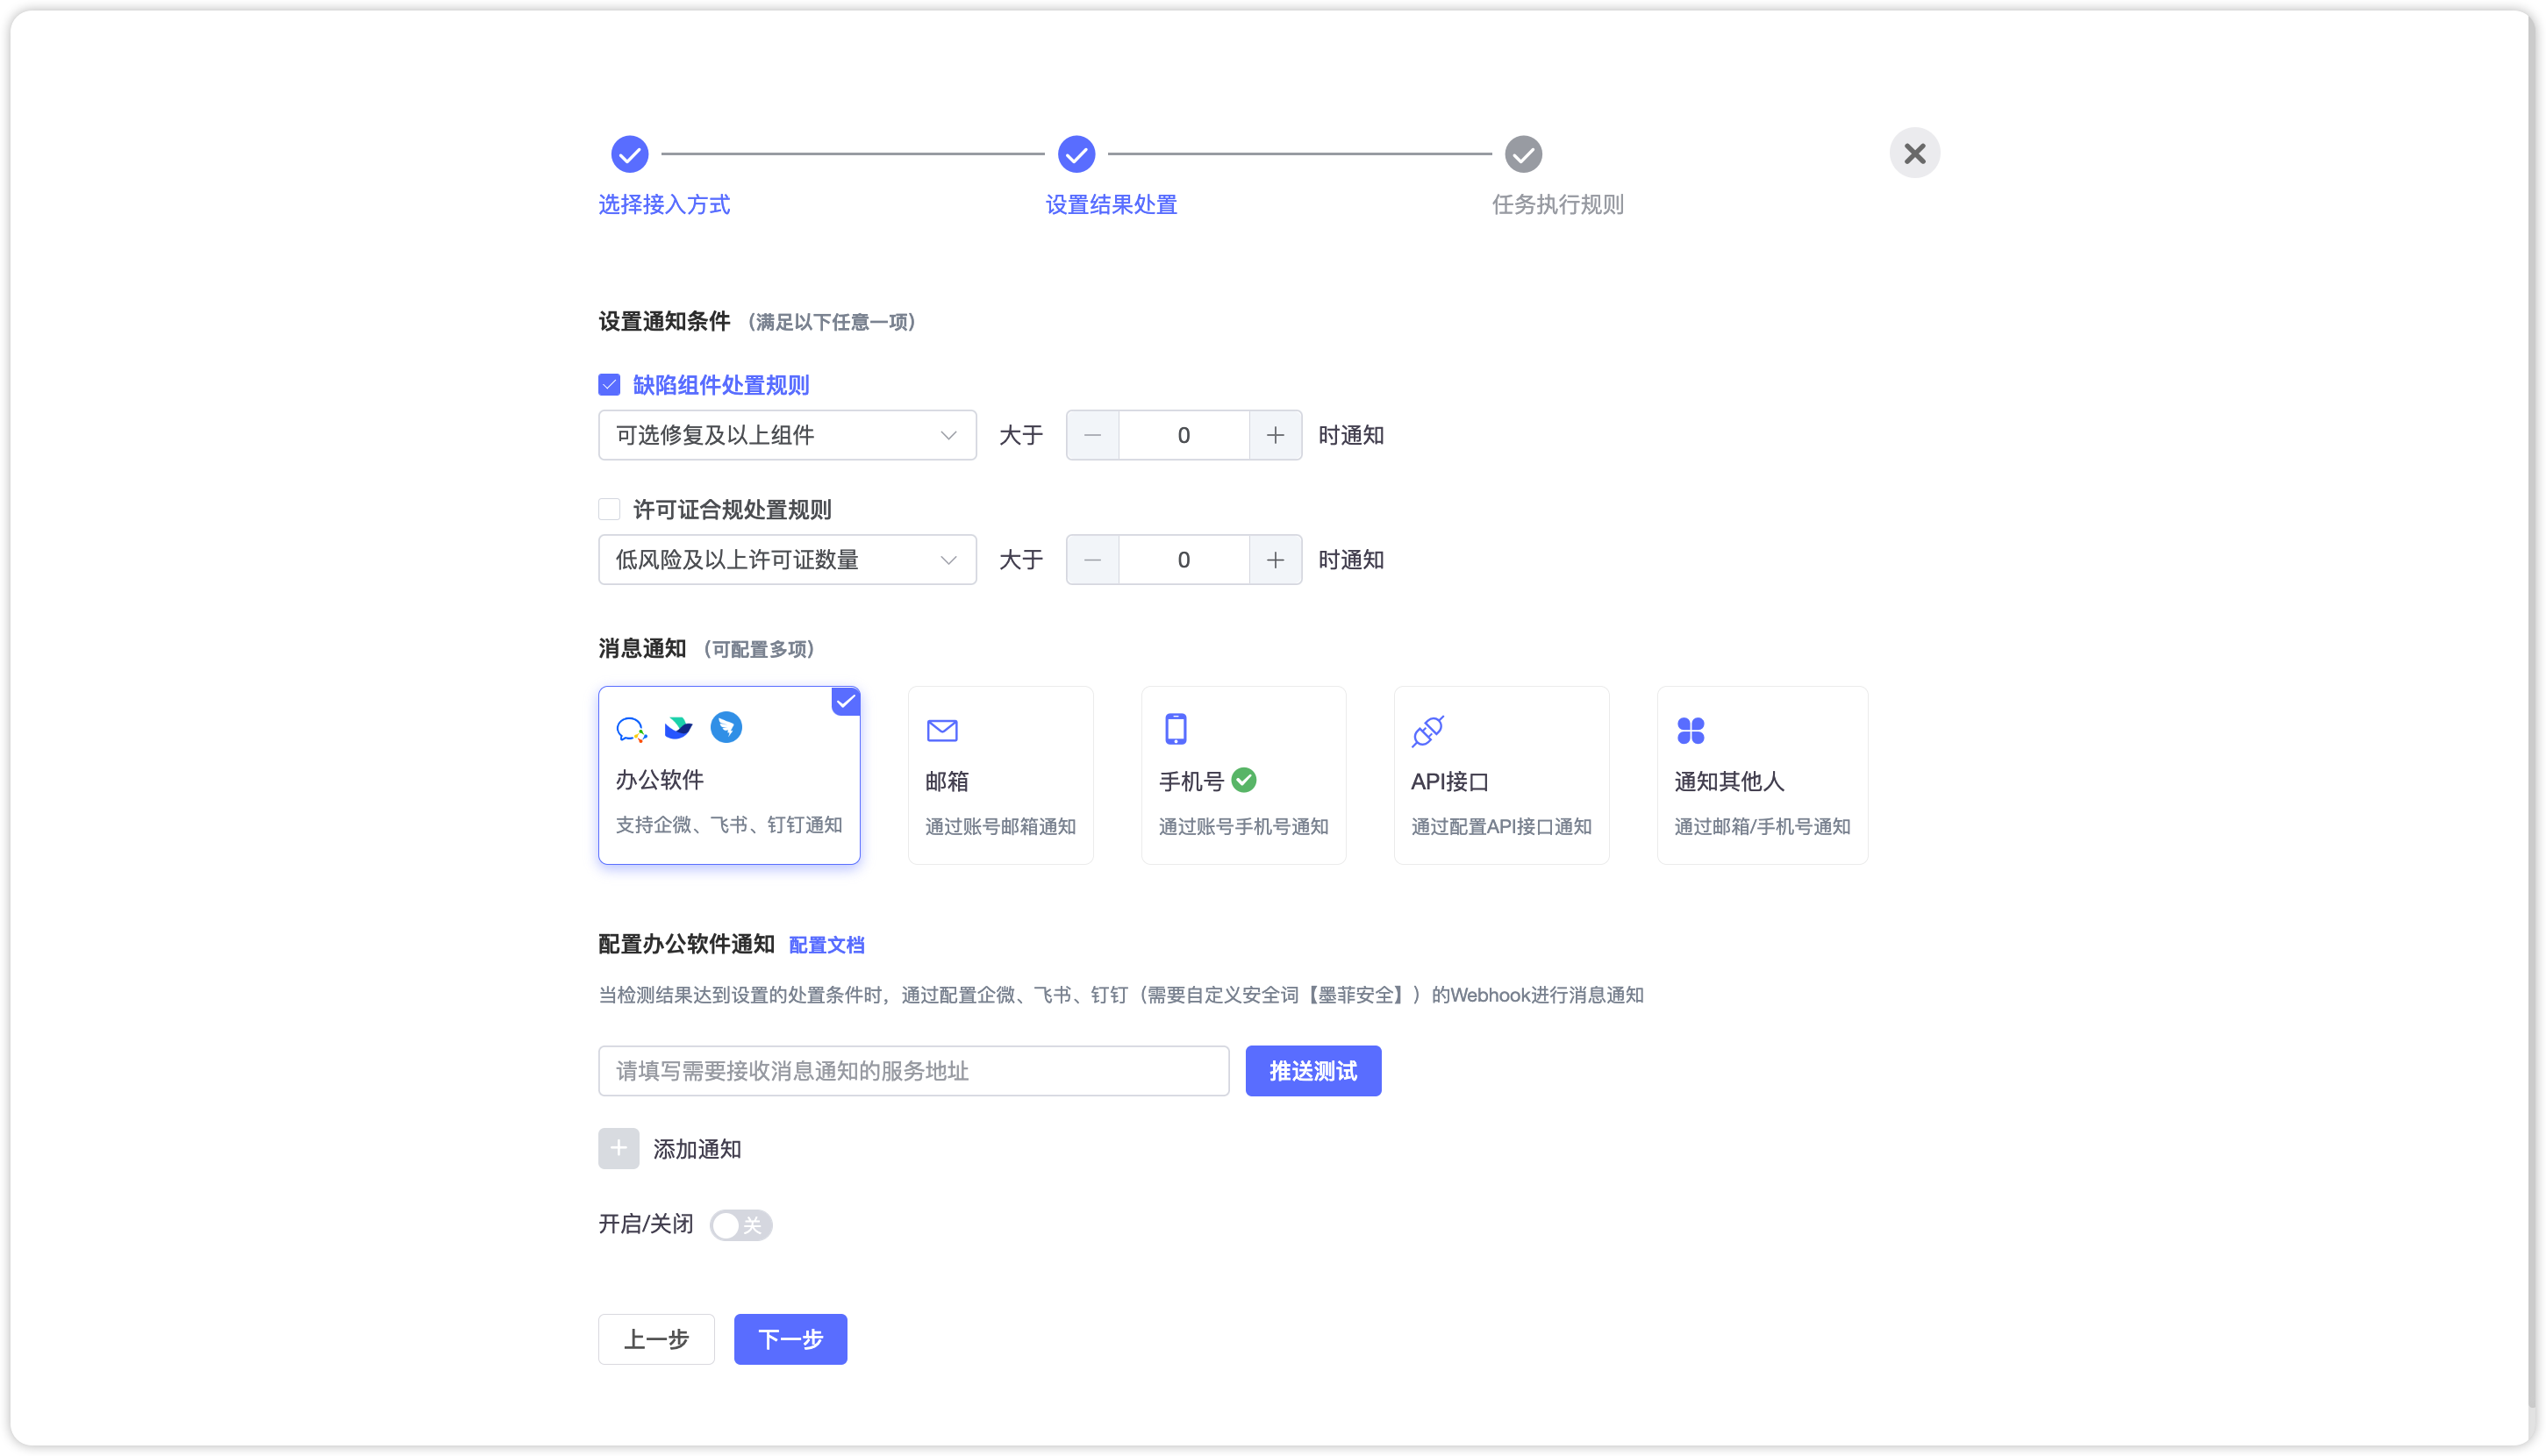The height and width of the screenshot is (1456, 2546).
Task: Choose the 通知其他人 four-leaf icon
Action: (x=1691, y=731)
